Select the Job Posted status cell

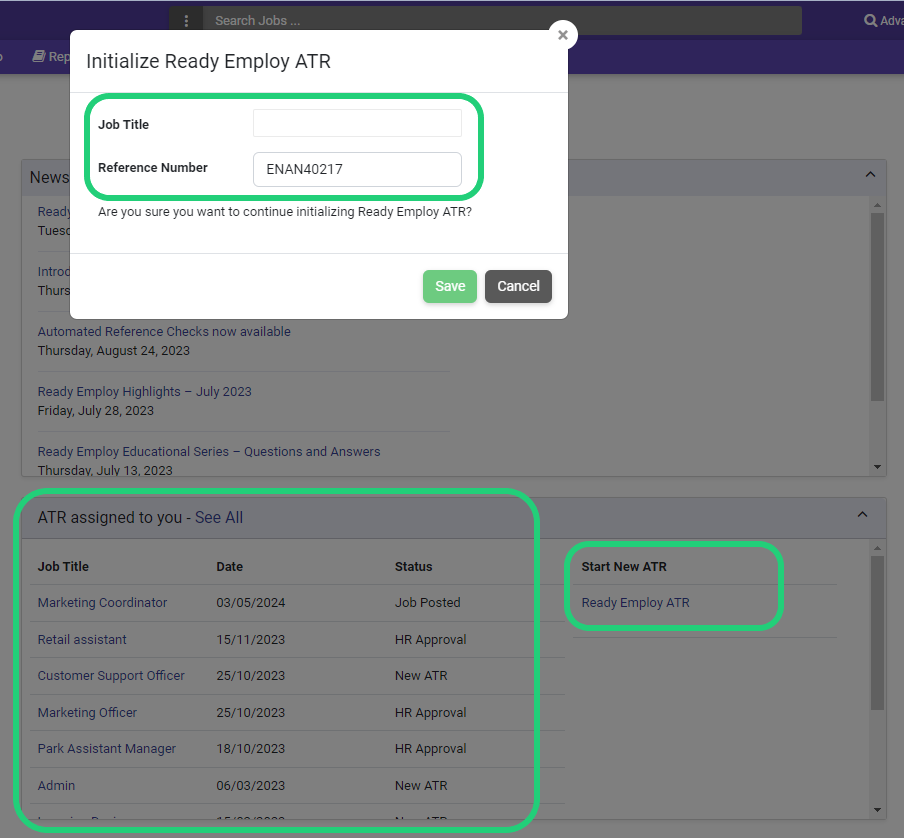[427, 602]
